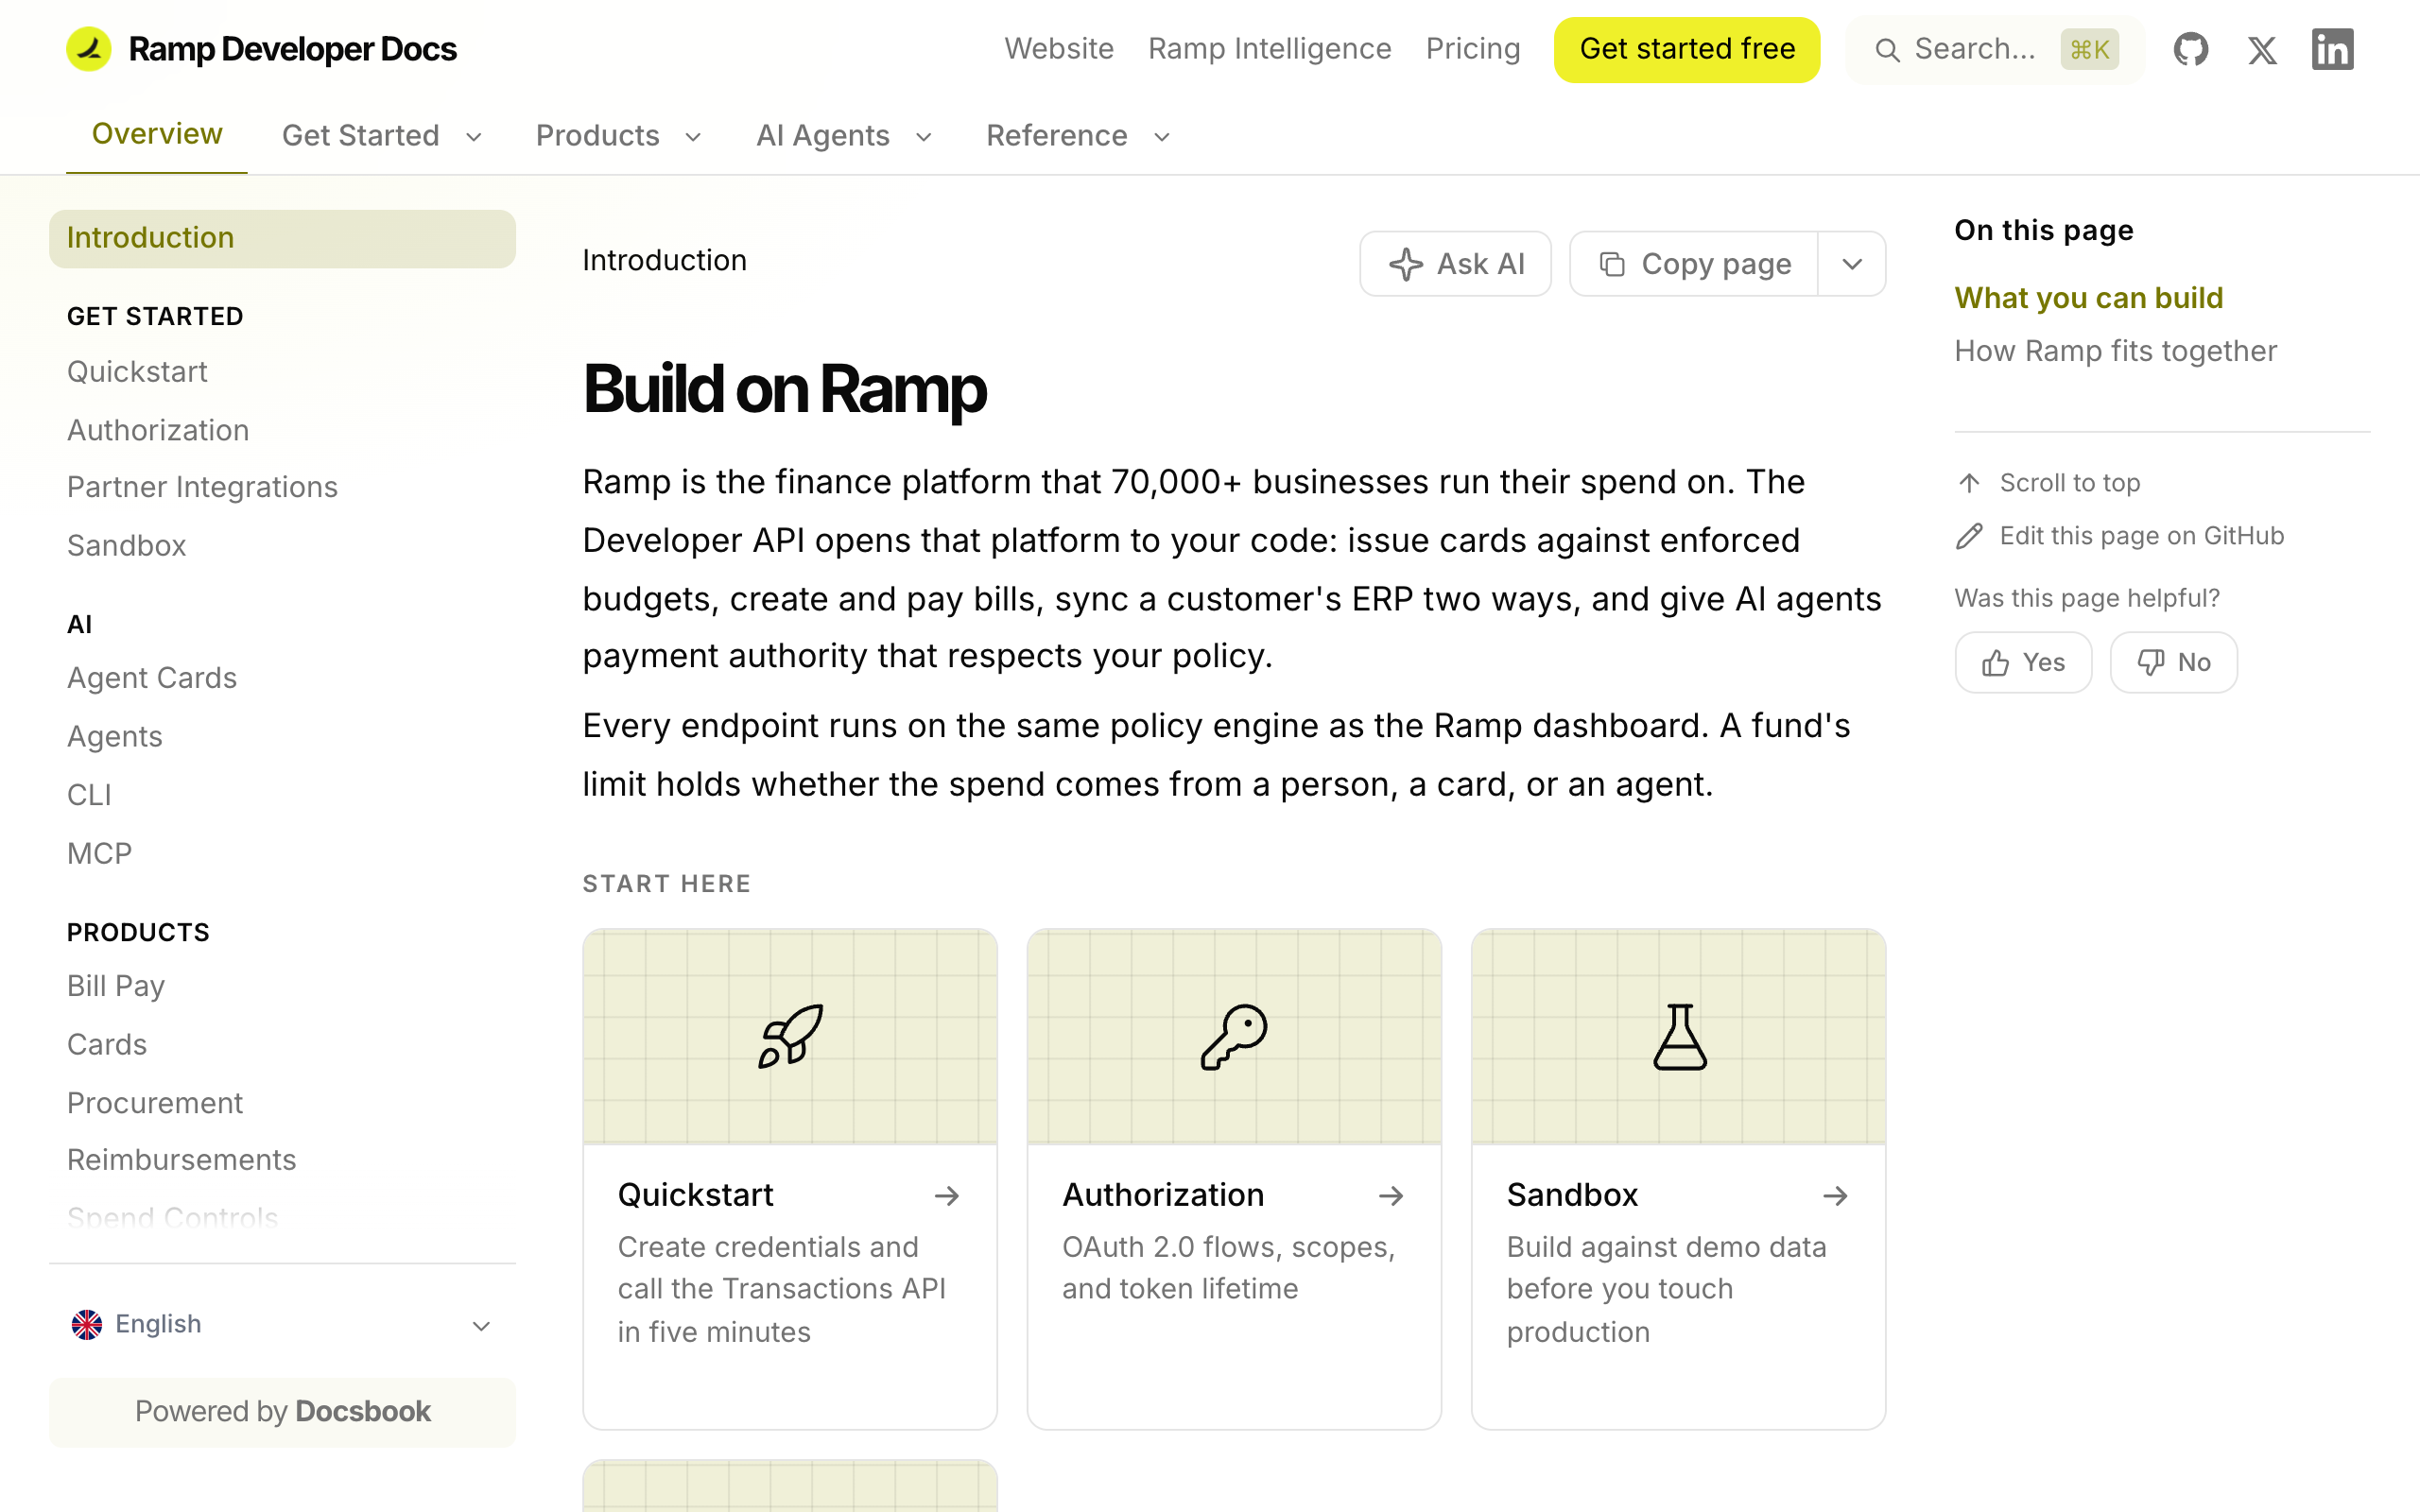
Task: Click the Scroll to top arrow icon
Action: 1969,483
